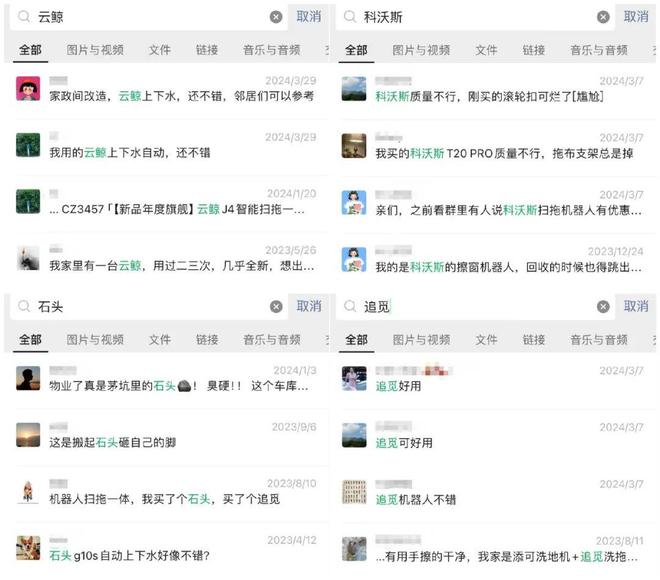660x580 pixels.
Task: Select 图片与视频 tab in 云鲸 panel
Action: (x=95, y=50)
